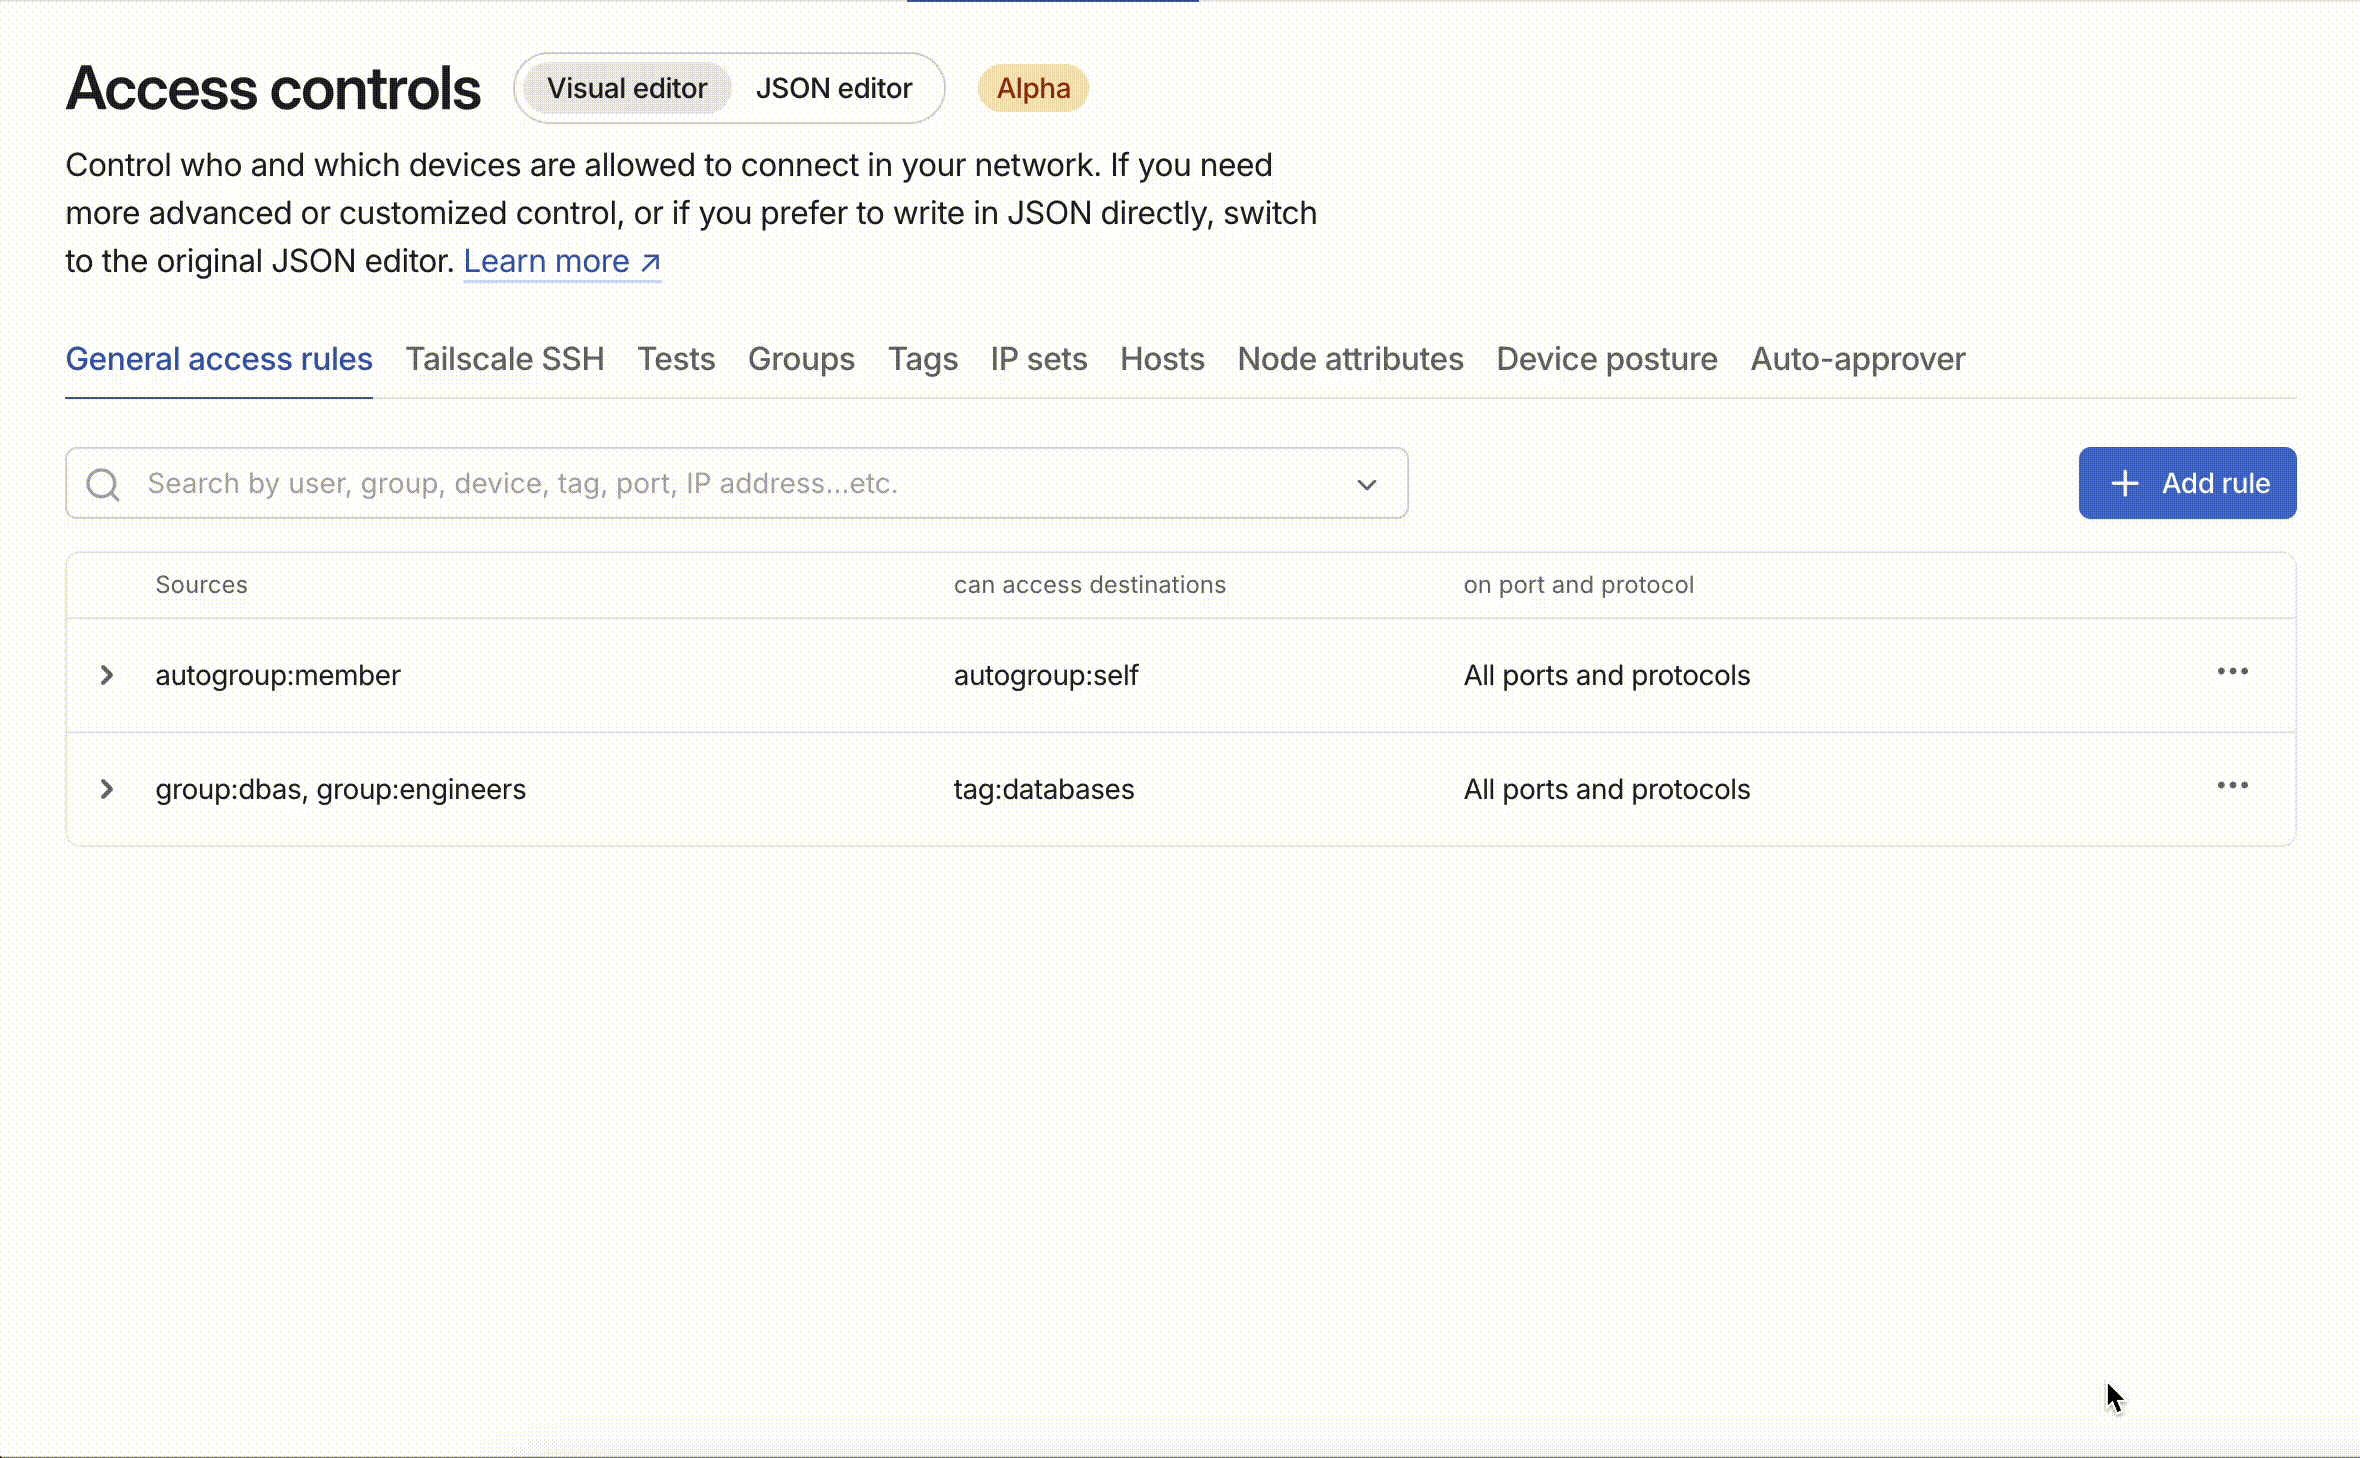Switch to Device posture tab
The image size is (2360, 1458).
(x=1607, y=359)
